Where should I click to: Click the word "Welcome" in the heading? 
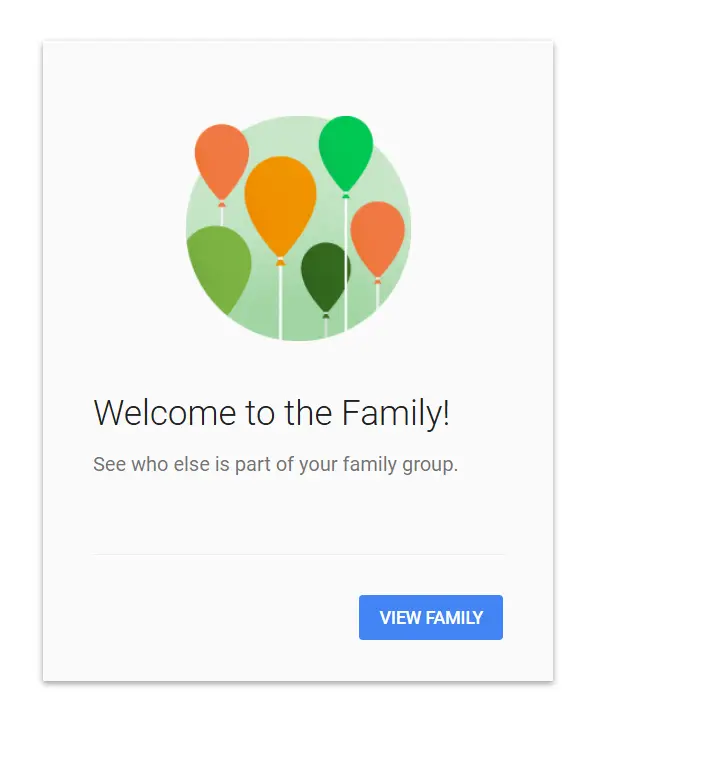165,413
